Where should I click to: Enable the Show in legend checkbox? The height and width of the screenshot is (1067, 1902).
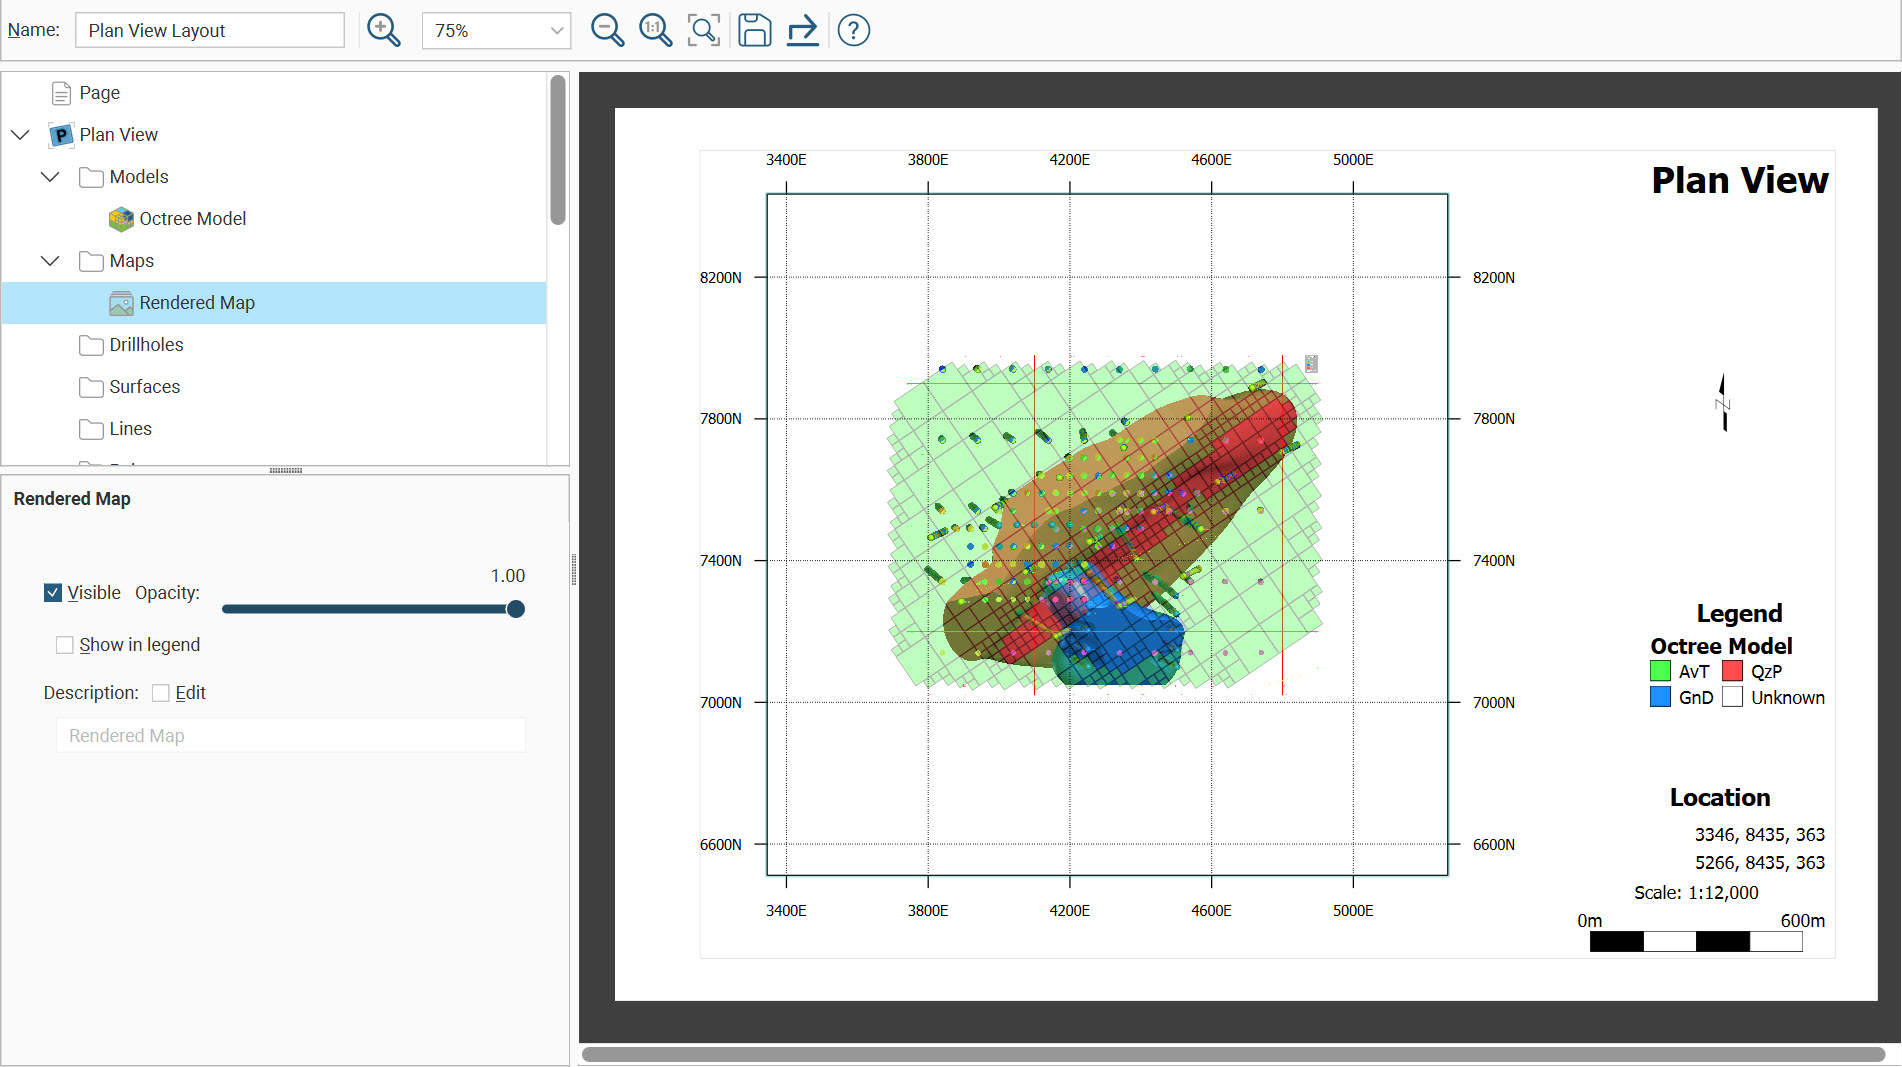(65, 645)
